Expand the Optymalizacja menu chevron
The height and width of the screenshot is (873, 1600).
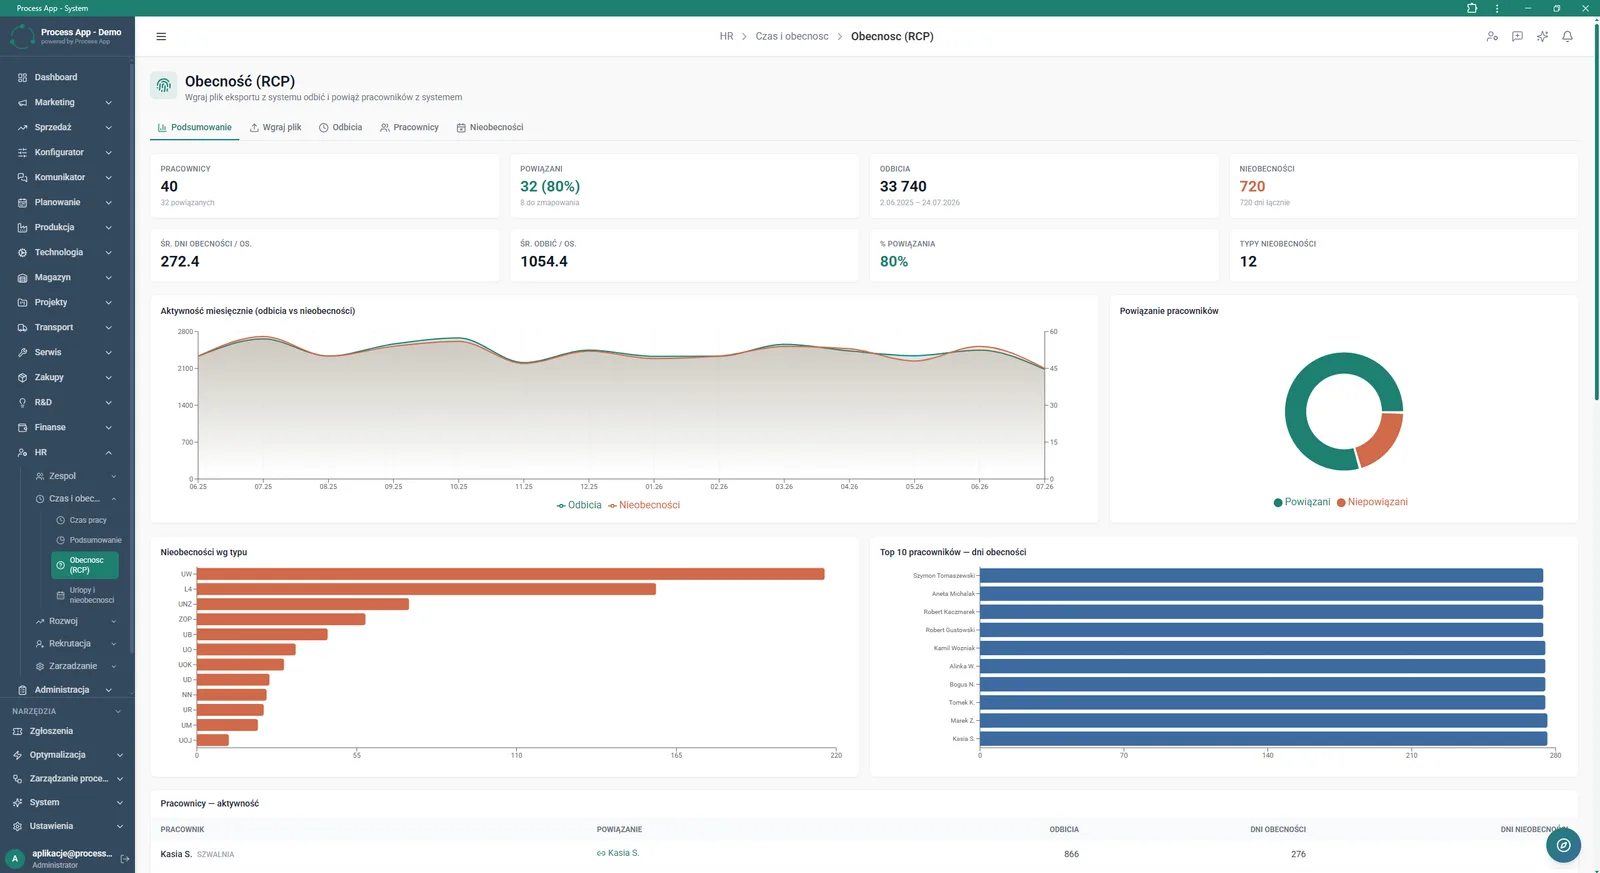119,756
